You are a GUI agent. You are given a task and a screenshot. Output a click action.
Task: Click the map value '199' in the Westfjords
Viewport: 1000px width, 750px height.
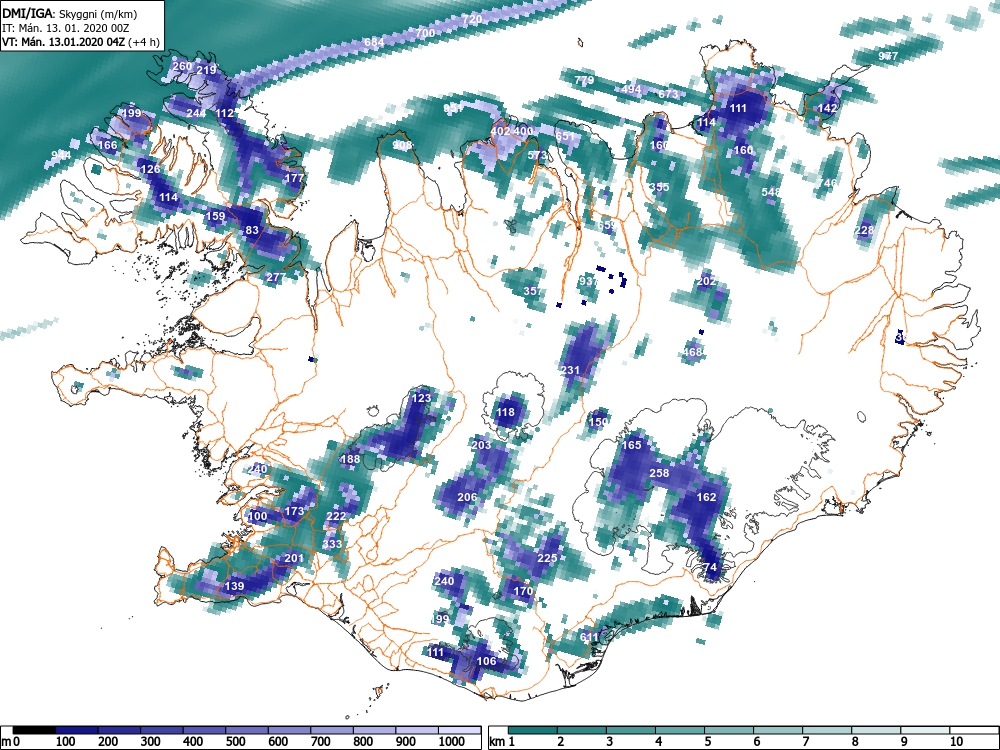(x=131, y=114)
